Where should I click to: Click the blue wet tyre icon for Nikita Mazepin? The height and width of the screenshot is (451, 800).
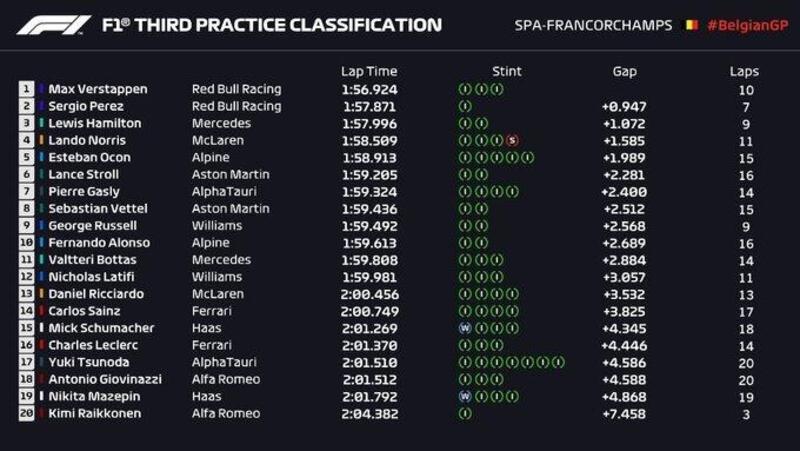pos(464,396)
